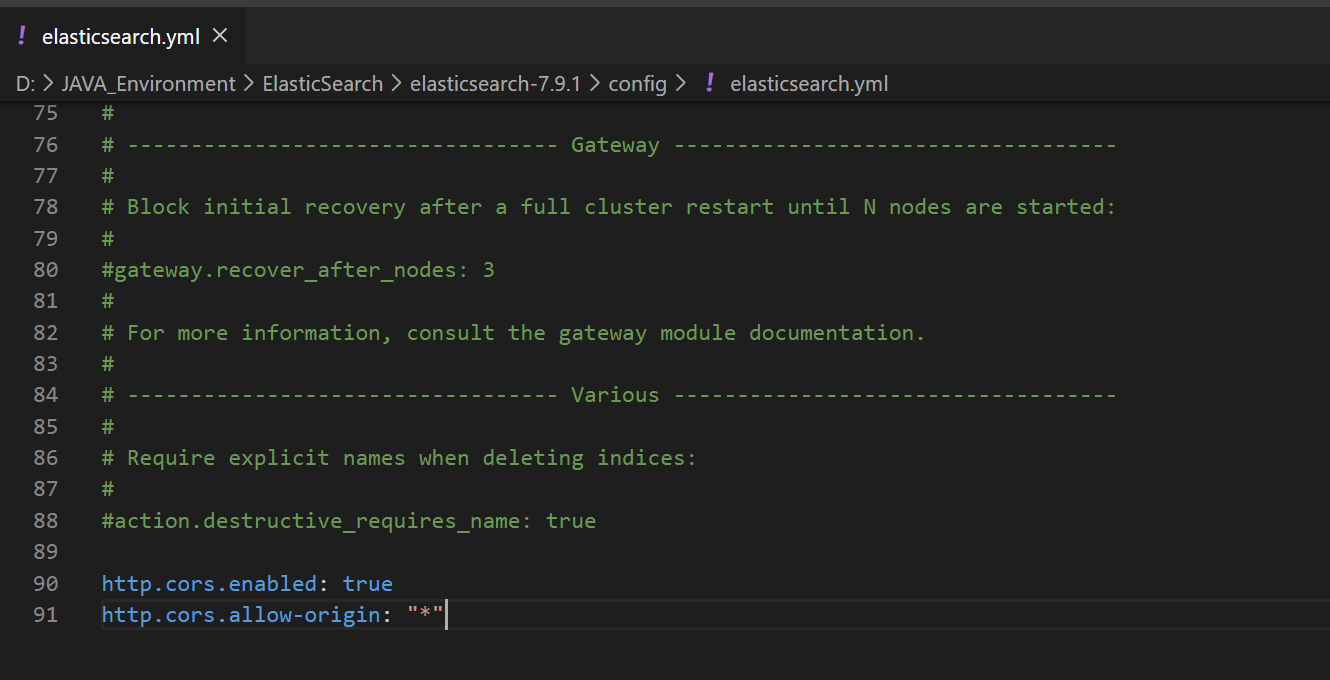1330x680 pixels.
Task: Open the ElasticSearch breadcrumb folder
Action: 323,84
